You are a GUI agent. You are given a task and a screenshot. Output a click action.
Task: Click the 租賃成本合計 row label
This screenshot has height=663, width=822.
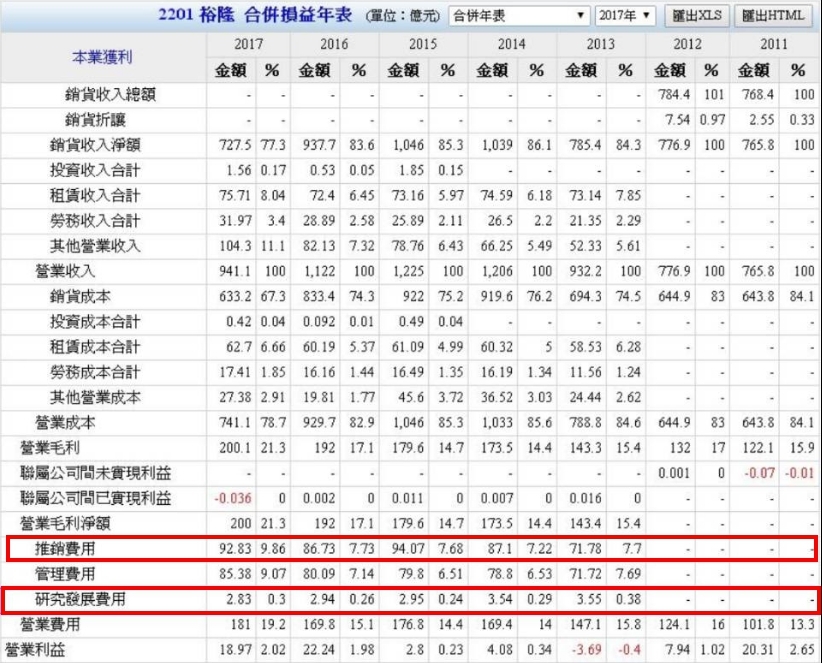click(95, 347)
